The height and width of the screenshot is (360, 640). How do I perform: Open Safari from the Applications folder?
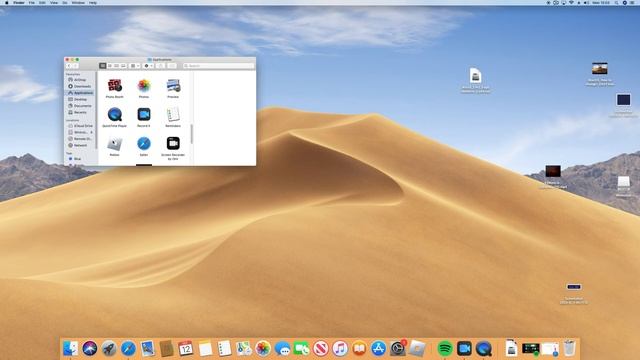(144, 144)
